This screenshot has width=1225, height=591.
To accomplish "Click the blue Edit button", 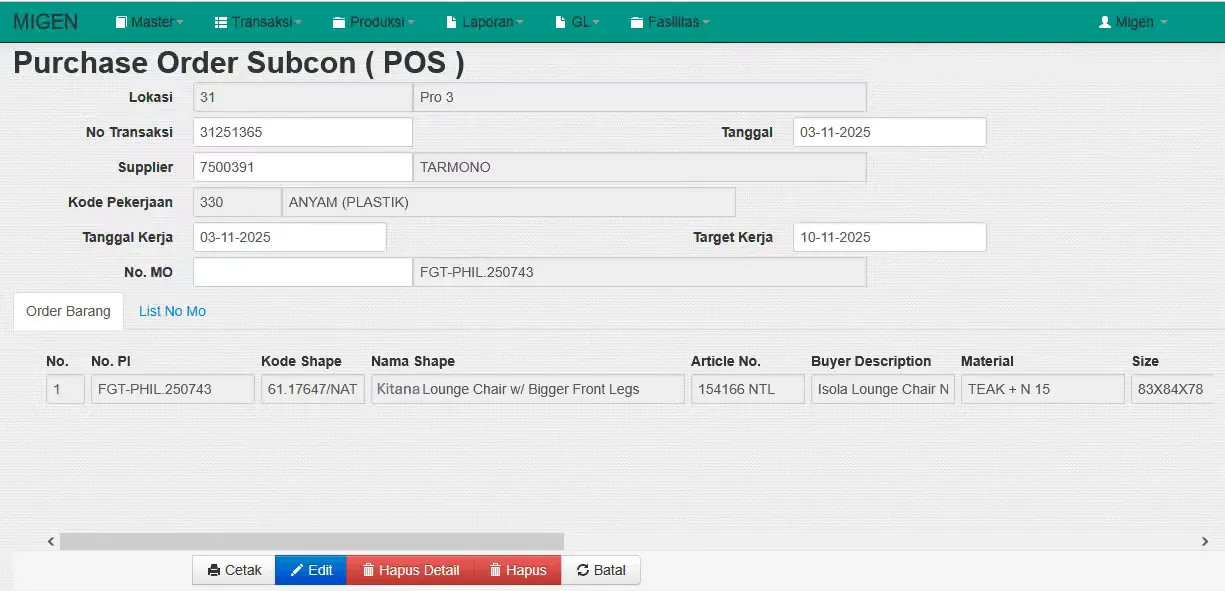I will pos(311,570).
